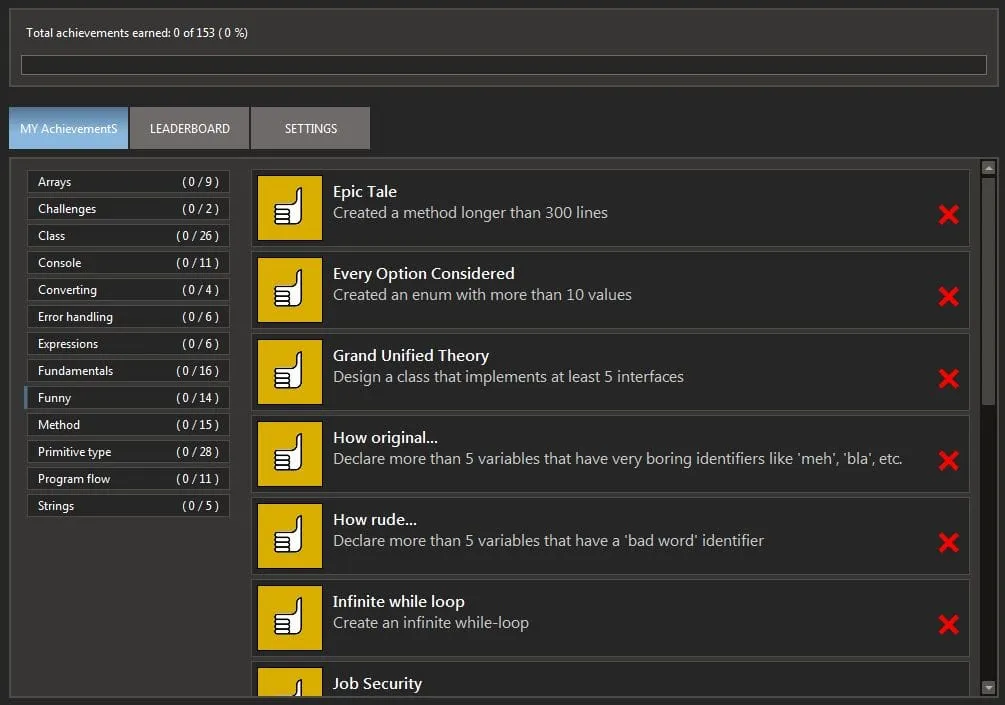Click the Total achievements earned text
The width and height of the screenshot is (1005, 705).
[x=137, y=33]
